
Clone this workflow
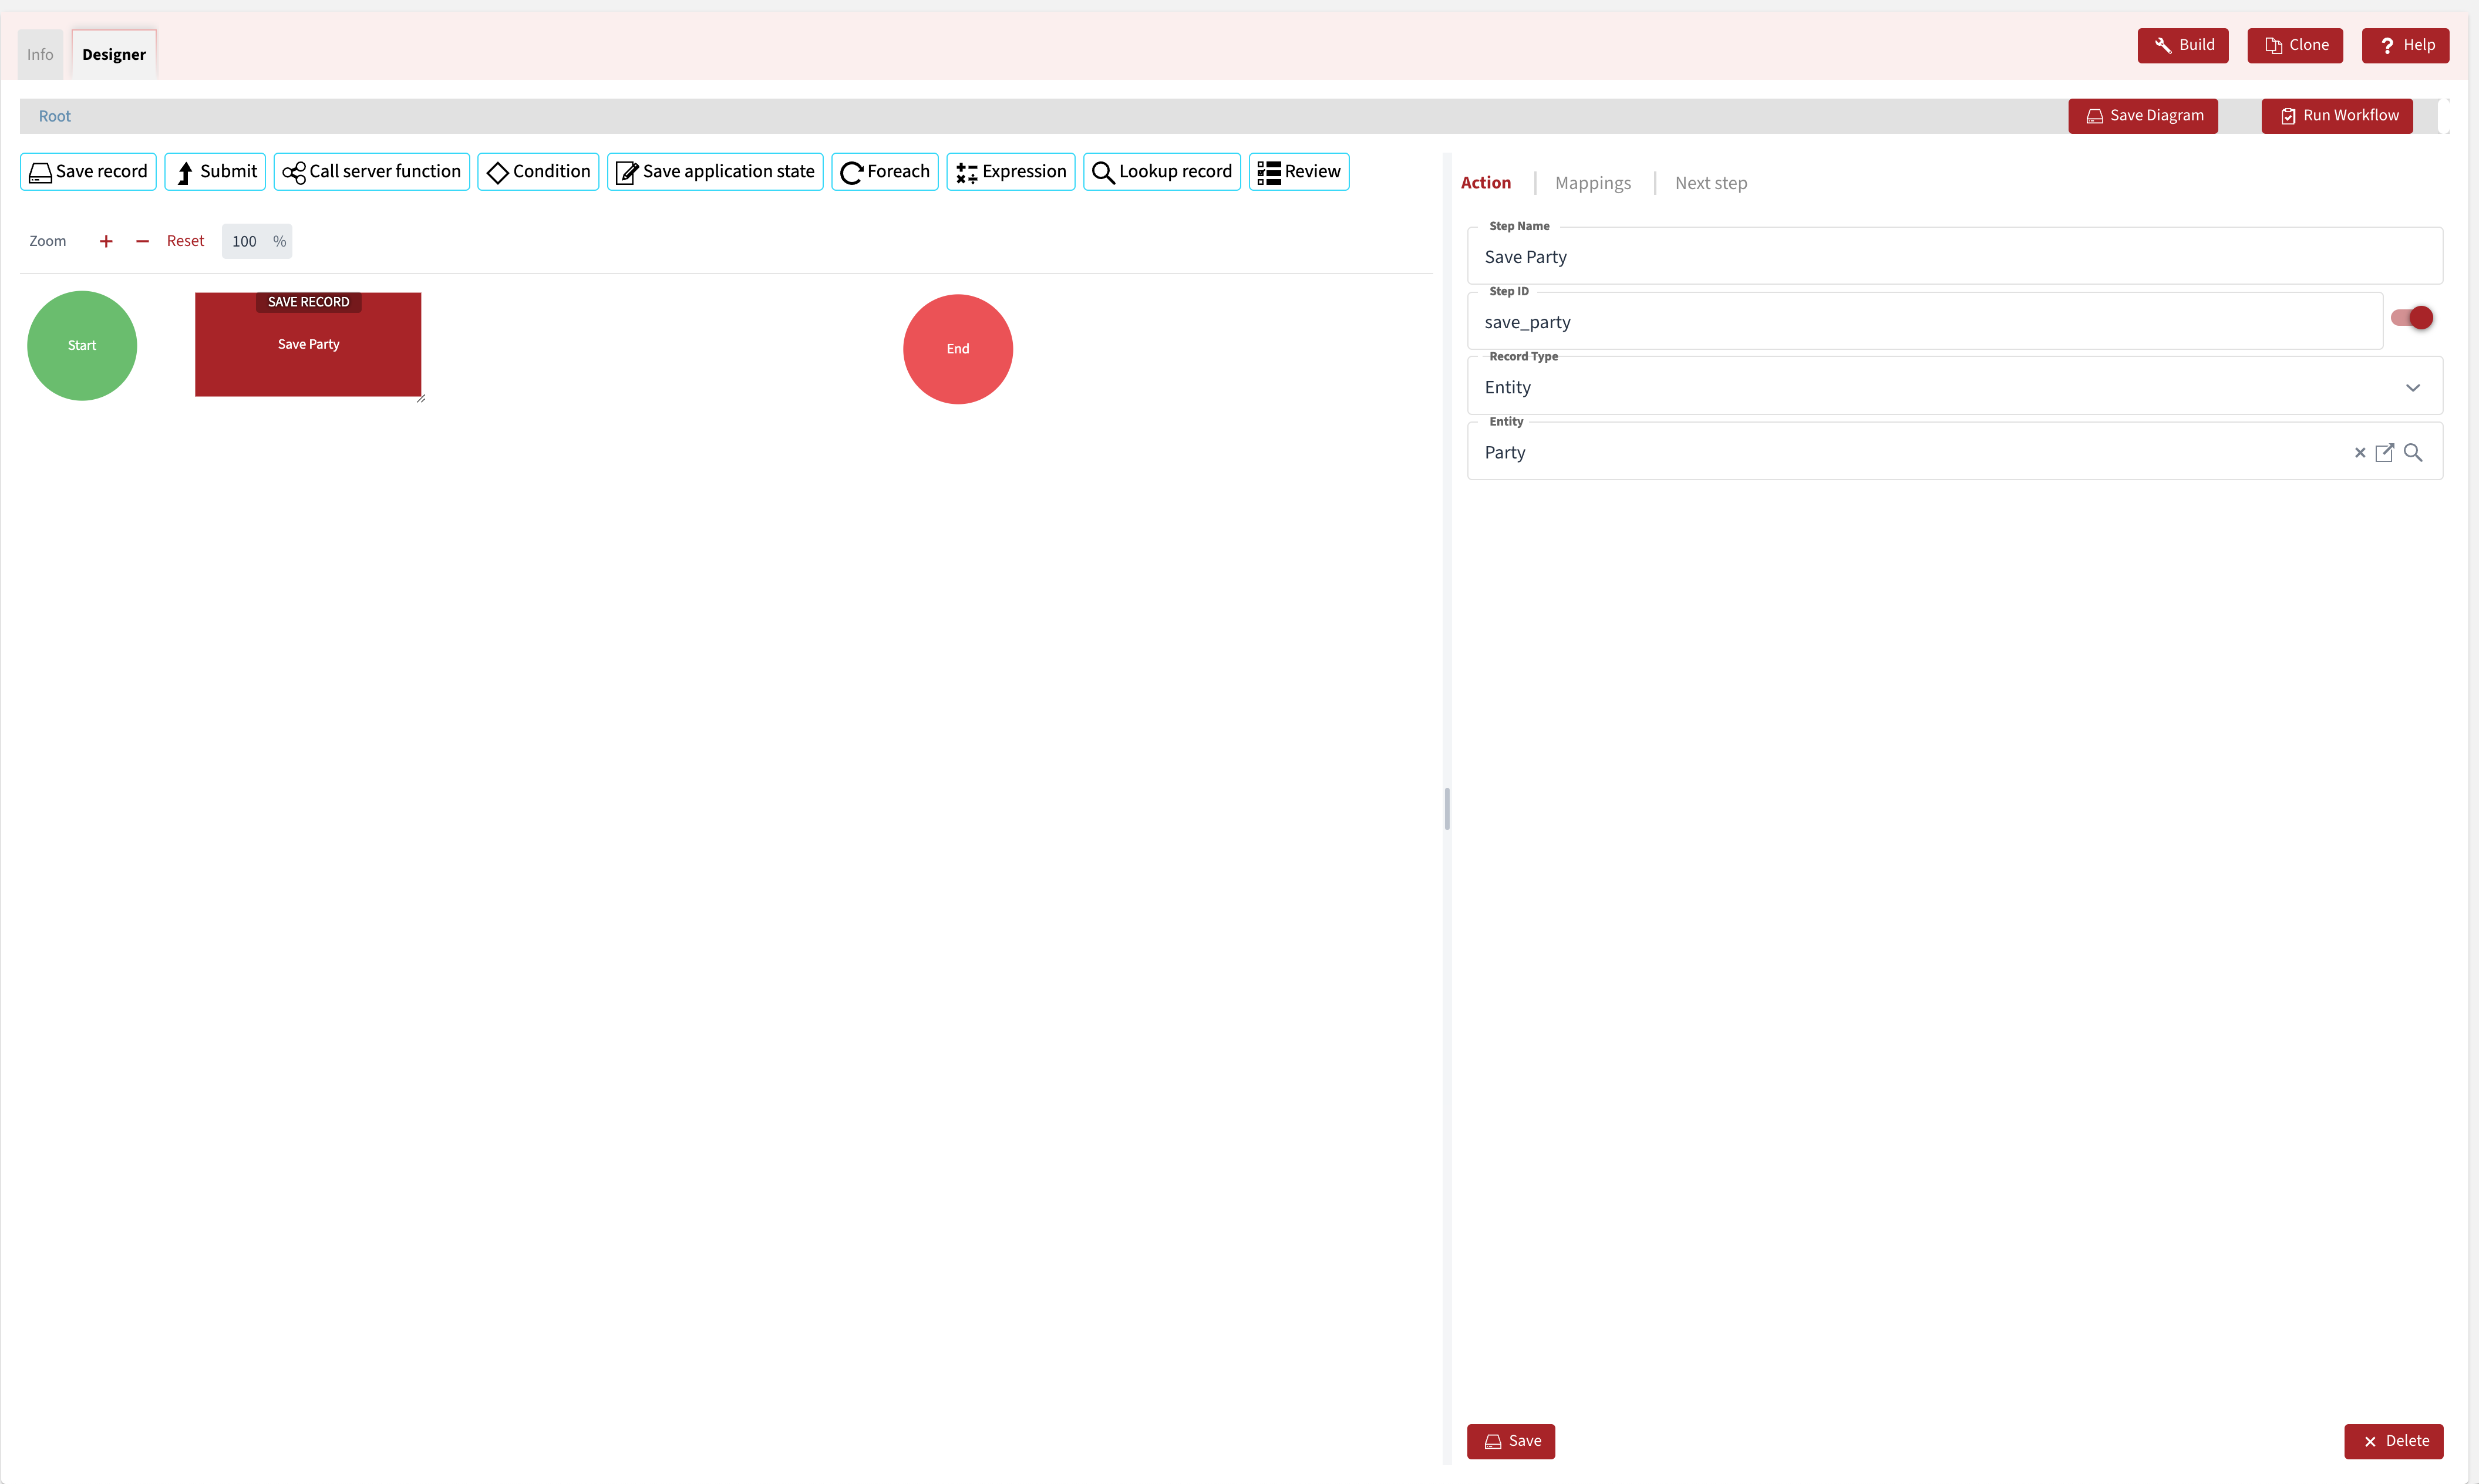pyautogui.click(x=2295, y=45)
